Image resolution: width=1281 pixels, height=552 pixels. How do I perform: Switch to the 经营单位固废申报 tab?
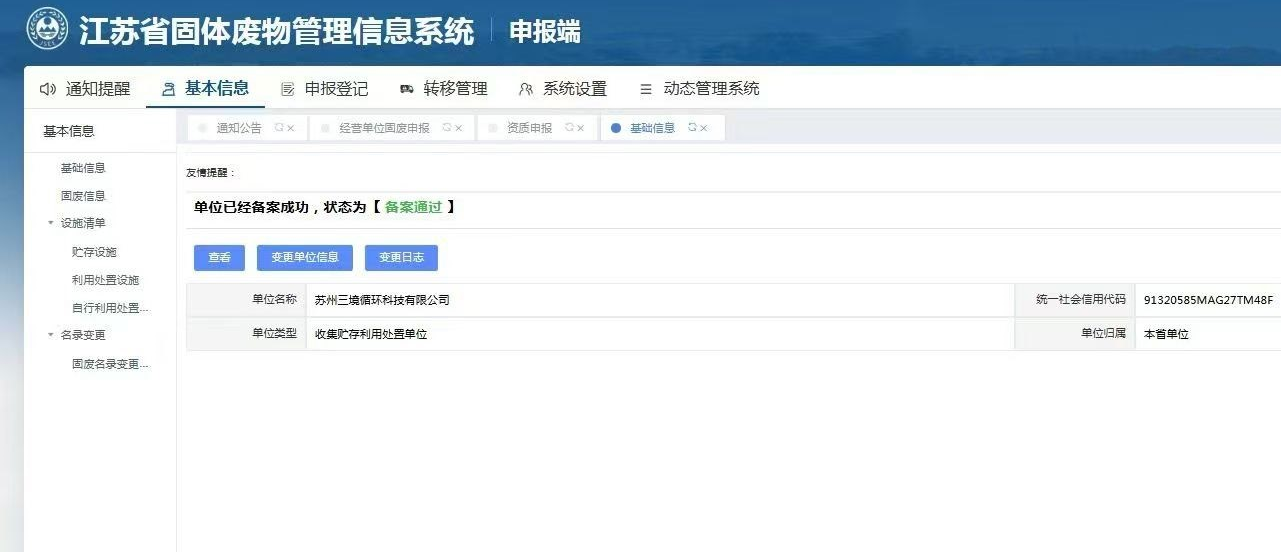point(384,128)
